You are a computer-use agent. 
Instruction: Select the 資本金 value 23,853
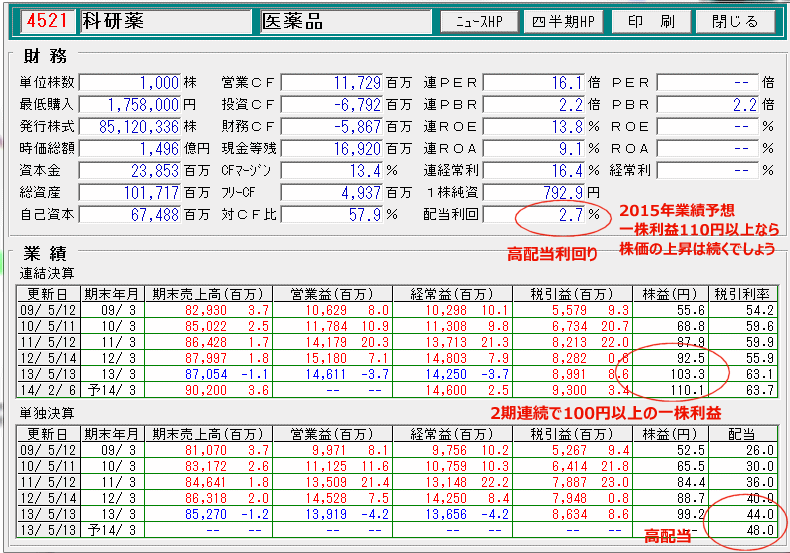click(129, 171)
